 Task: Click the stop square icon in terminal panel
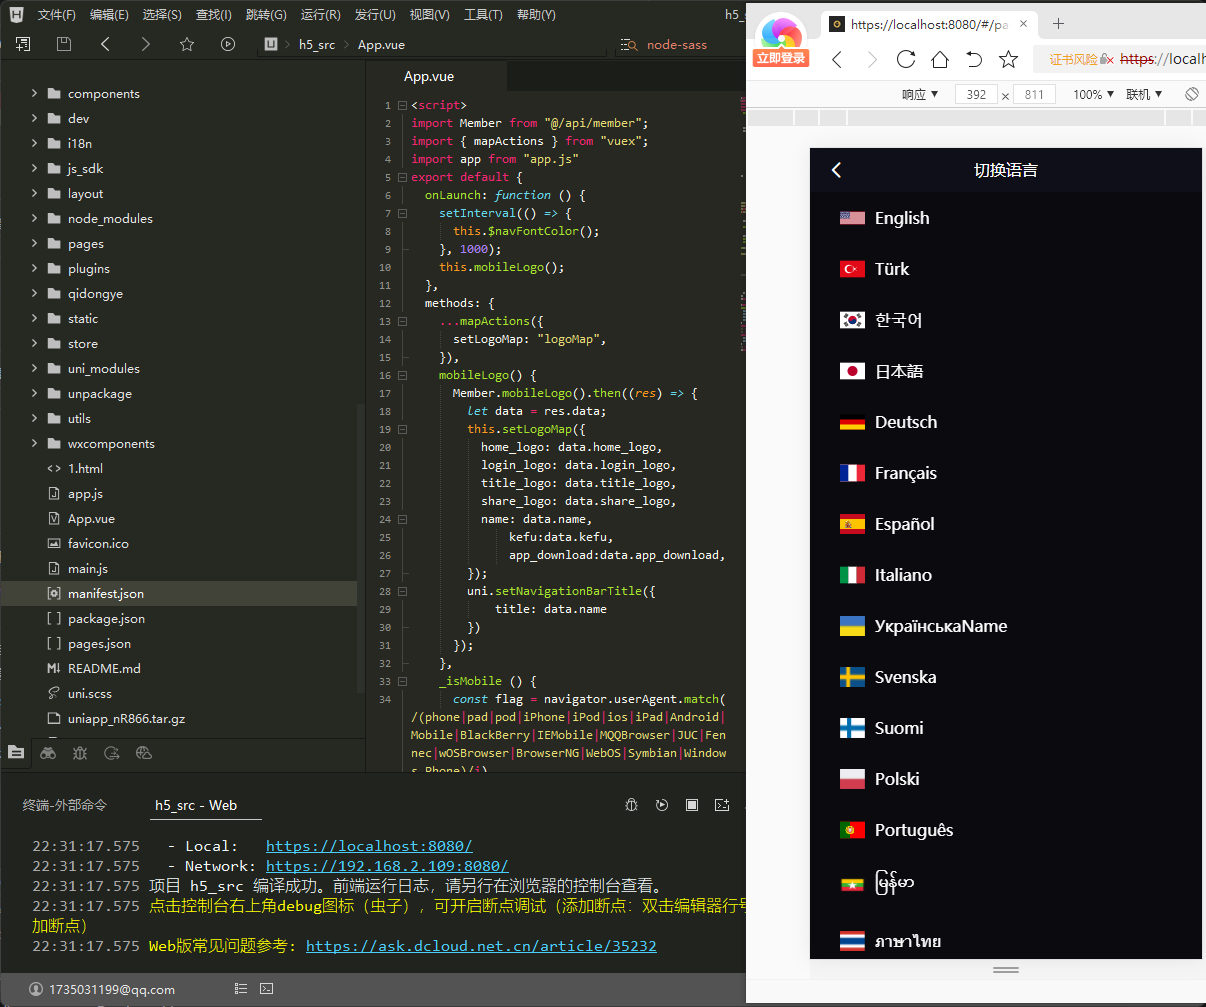click(x=692, y=805)
